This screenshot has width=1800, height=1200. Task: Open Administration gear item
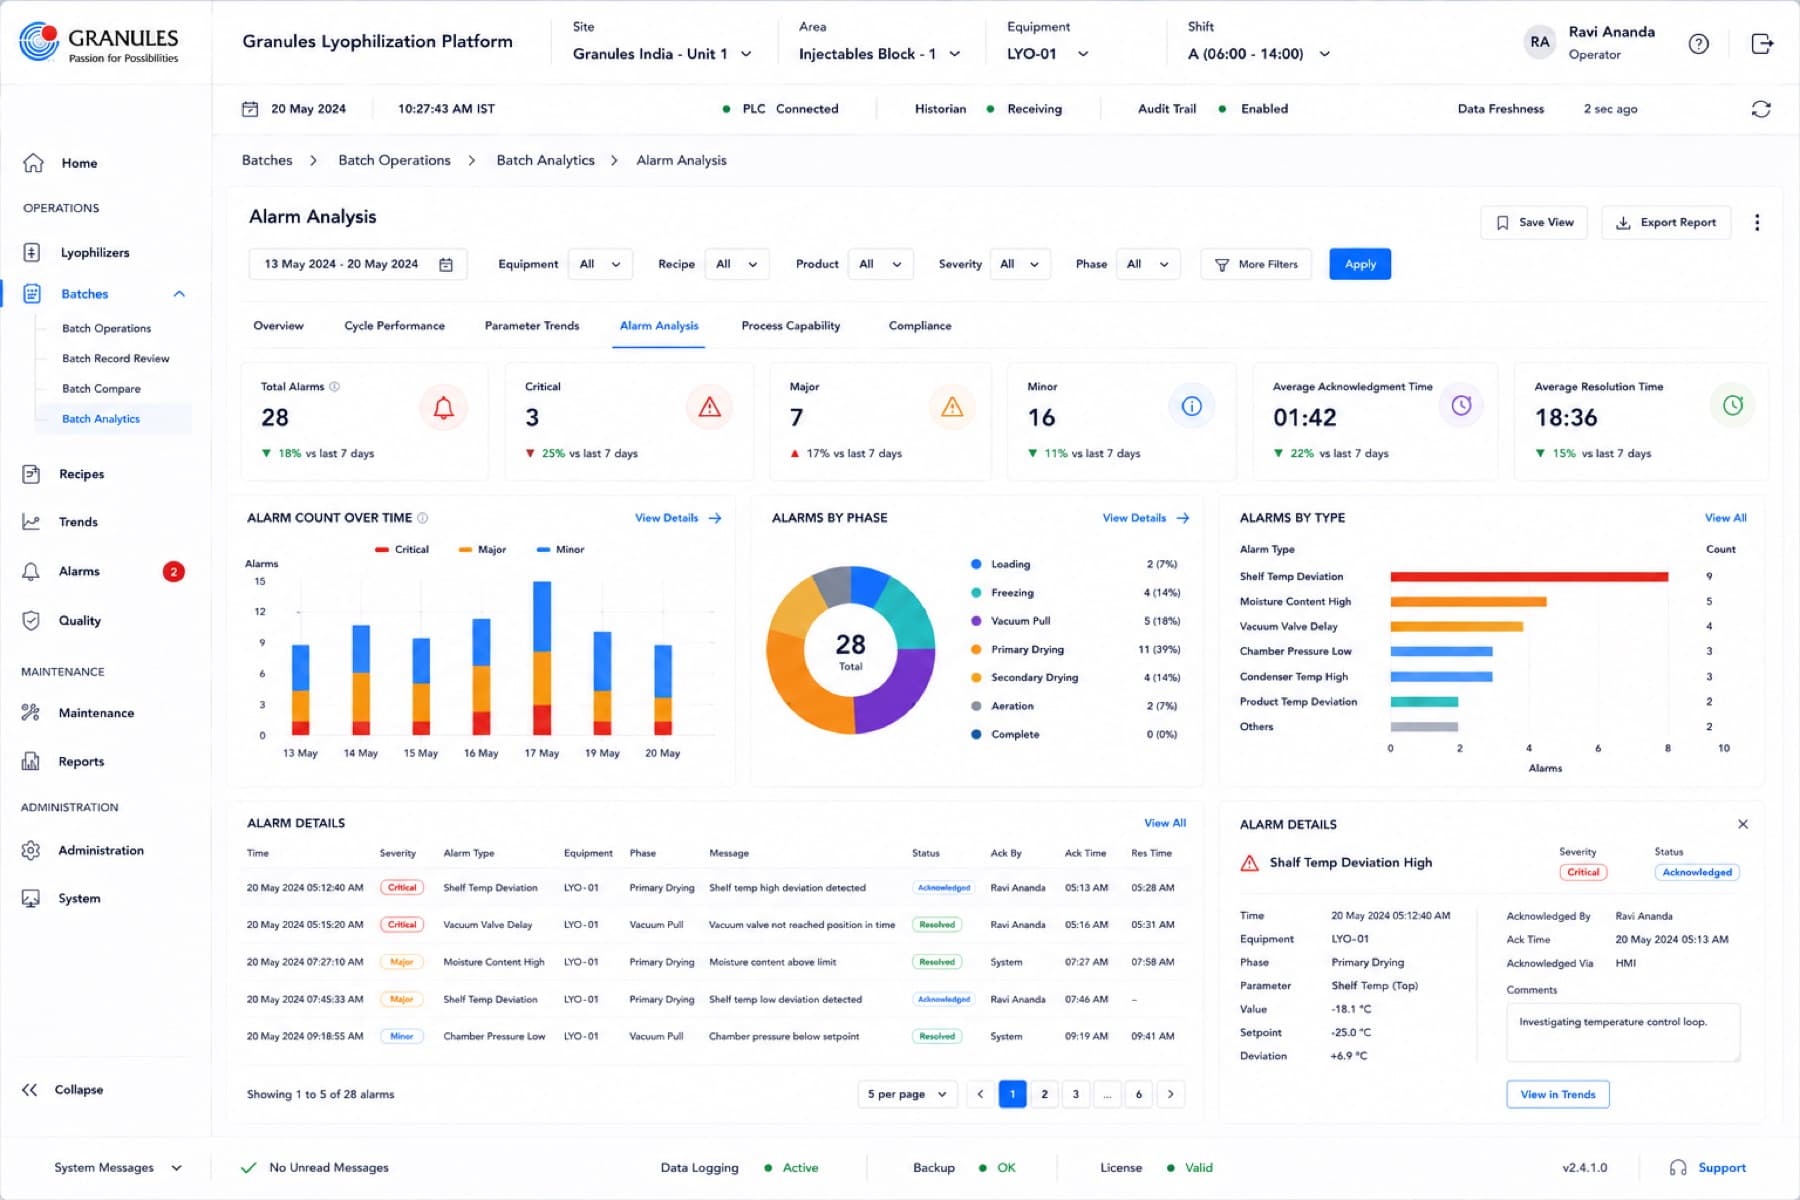coord(100,850)
